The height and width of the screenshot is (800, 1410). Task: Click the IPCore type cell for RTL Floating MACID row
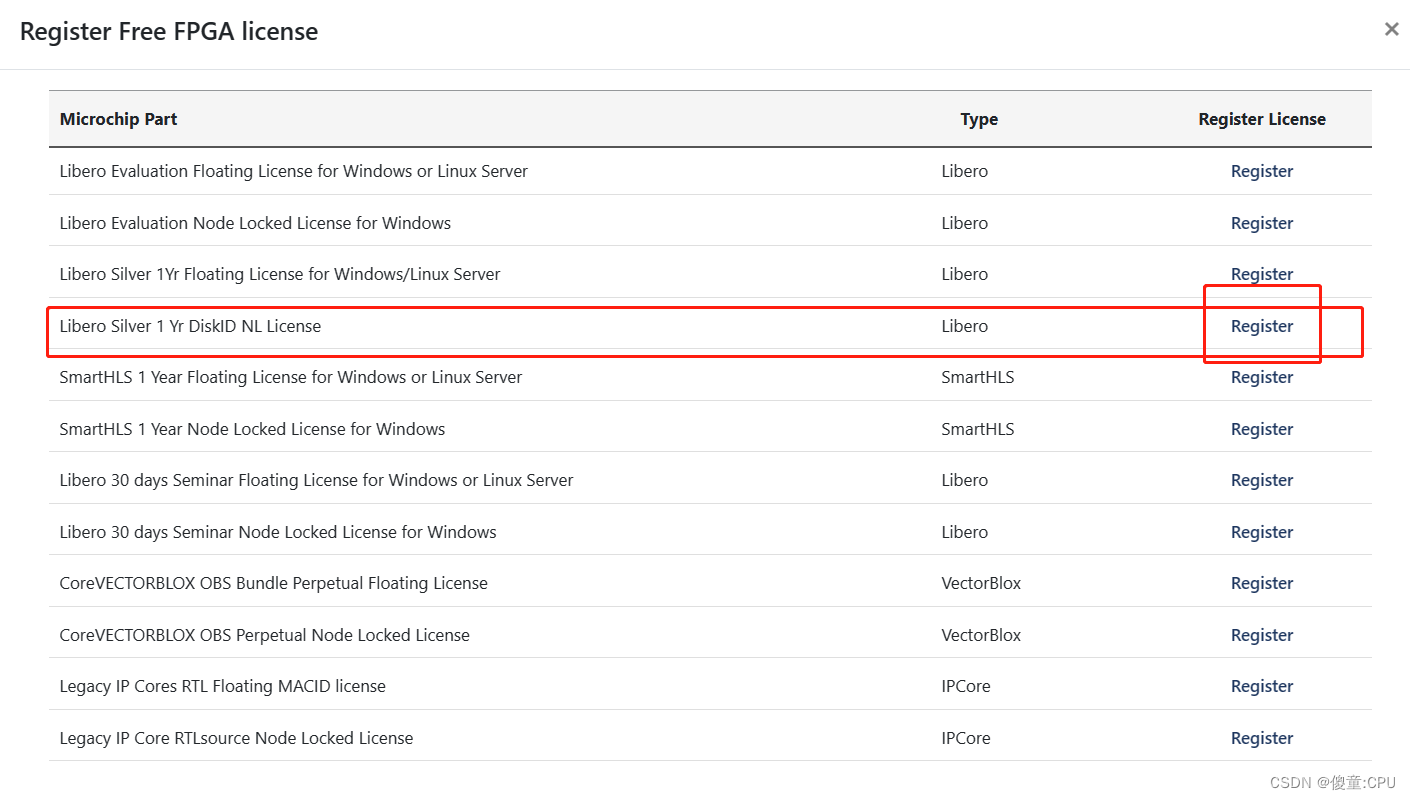click(x=966, y=686)
